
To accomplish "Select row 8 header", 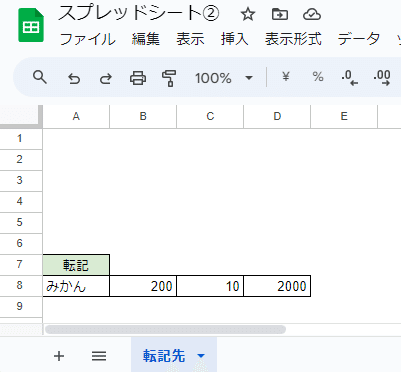I will point(21,286).
